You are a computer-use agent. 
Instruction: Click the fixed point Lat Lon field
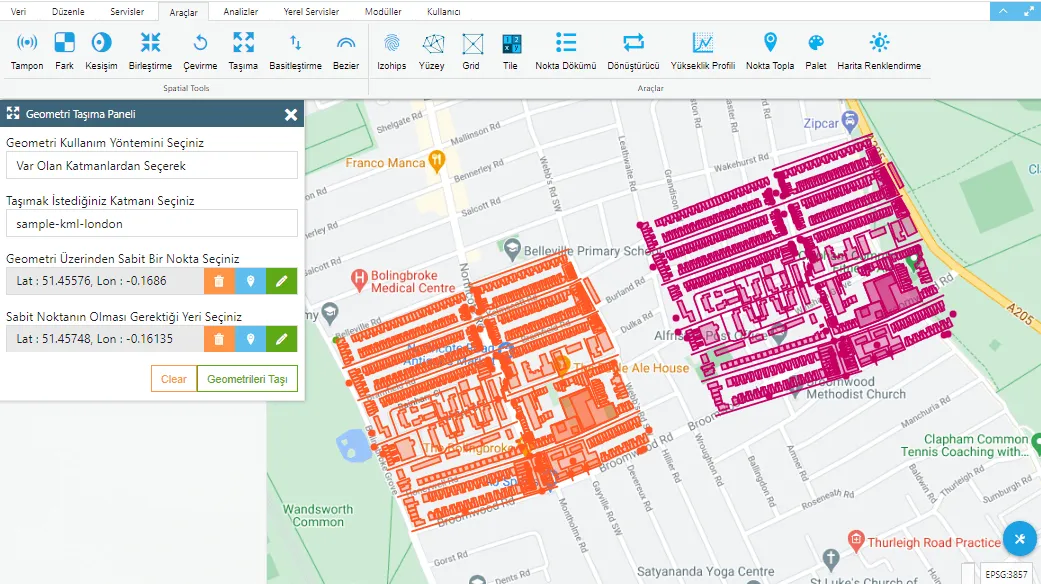click(x=105, y=281)
